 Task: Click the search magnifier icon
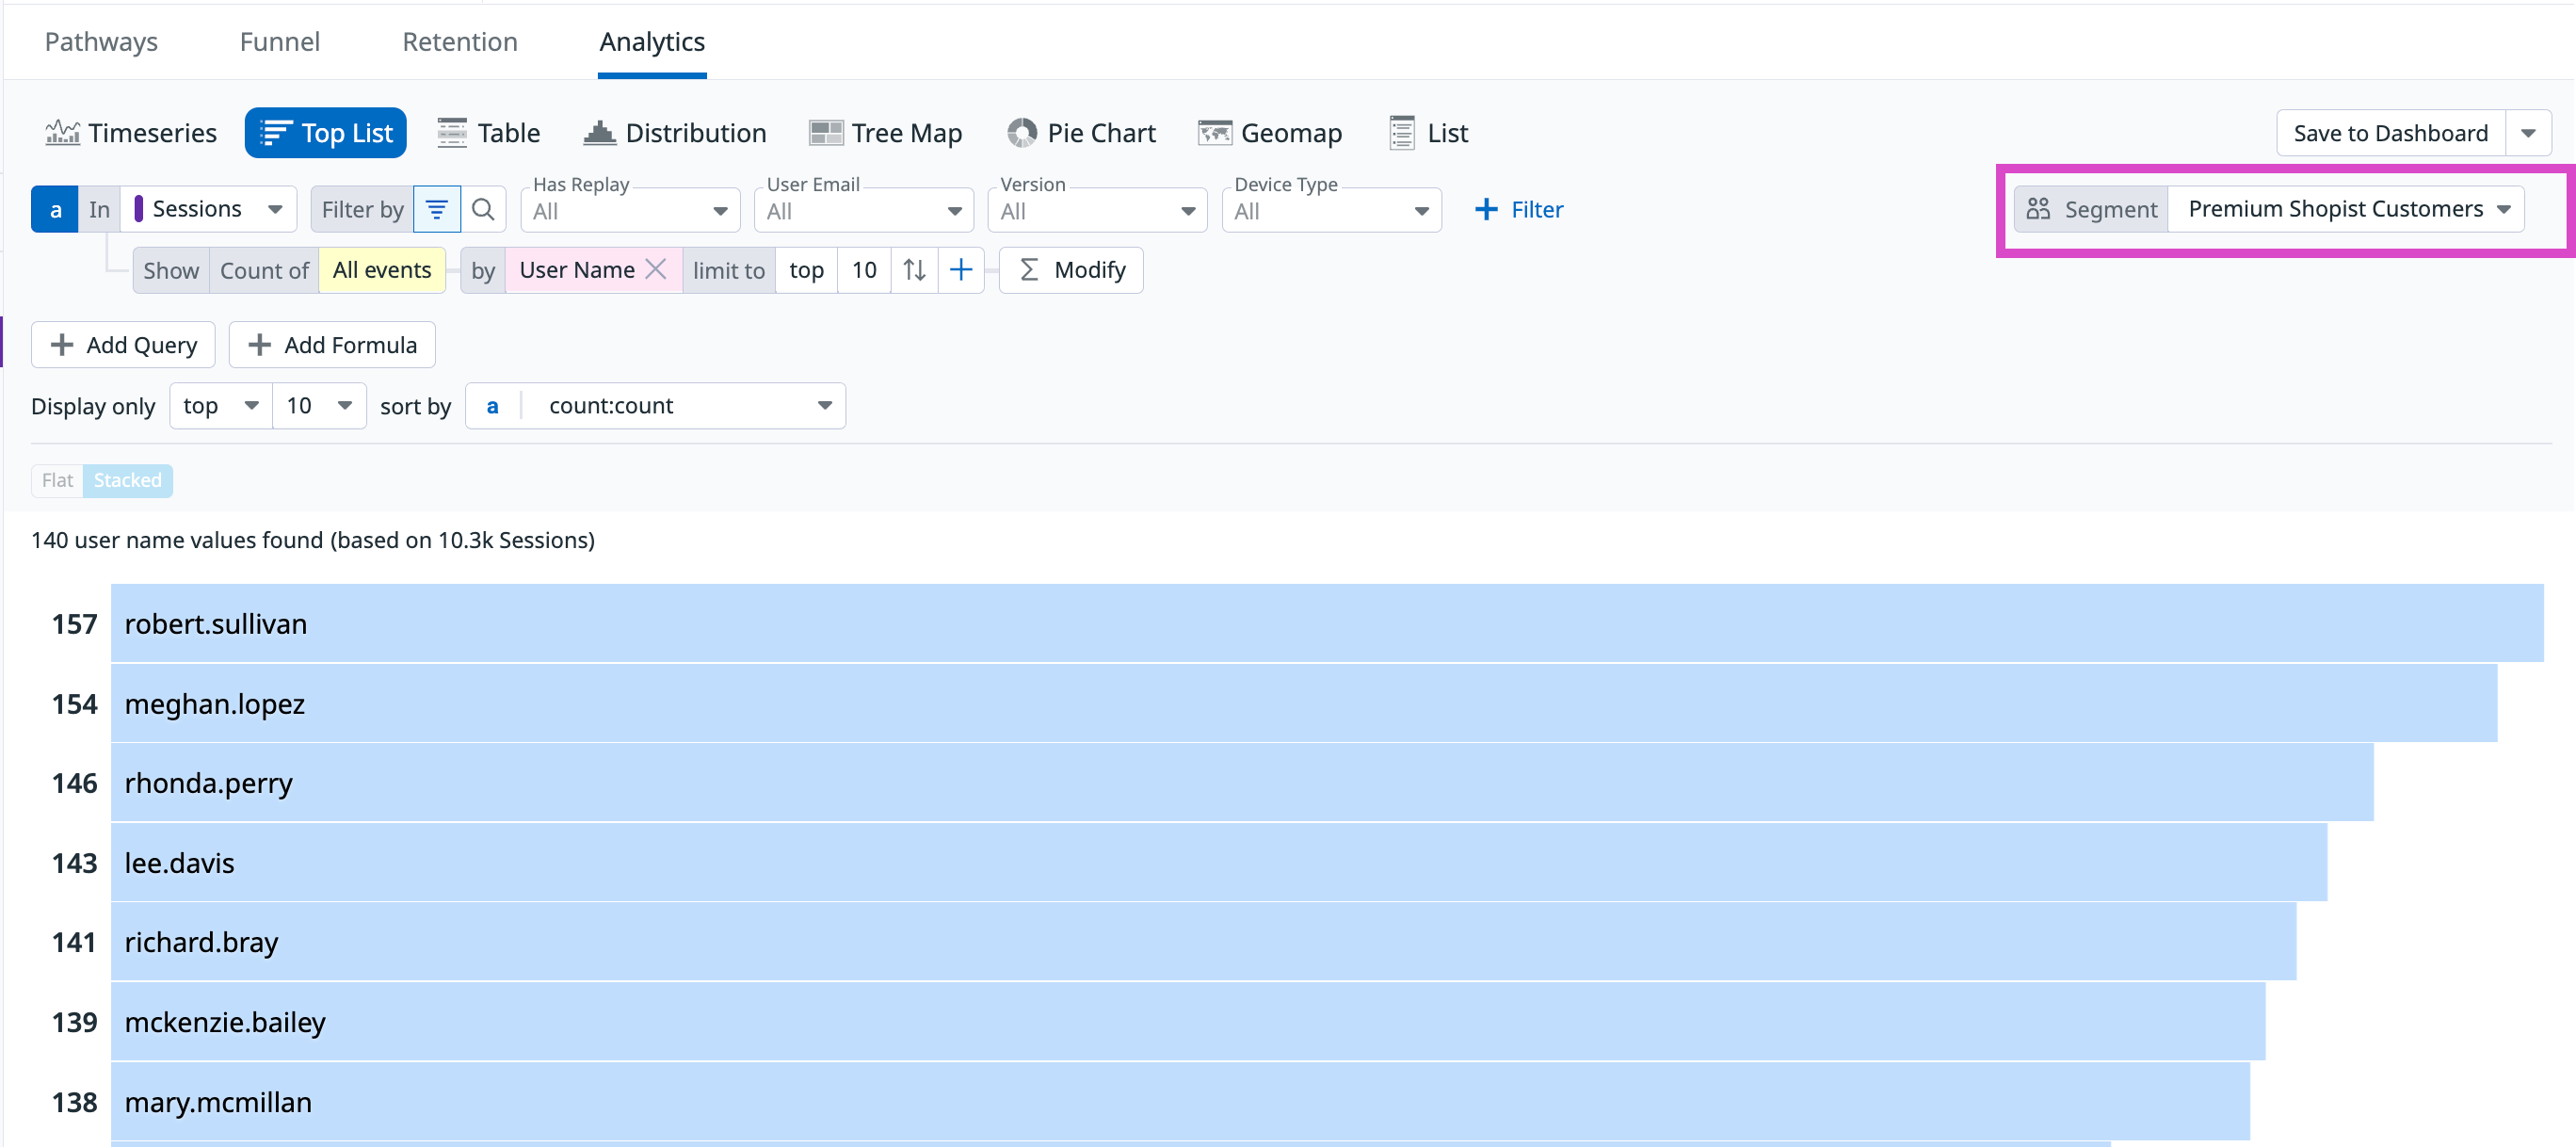click(x=483, y=210)
